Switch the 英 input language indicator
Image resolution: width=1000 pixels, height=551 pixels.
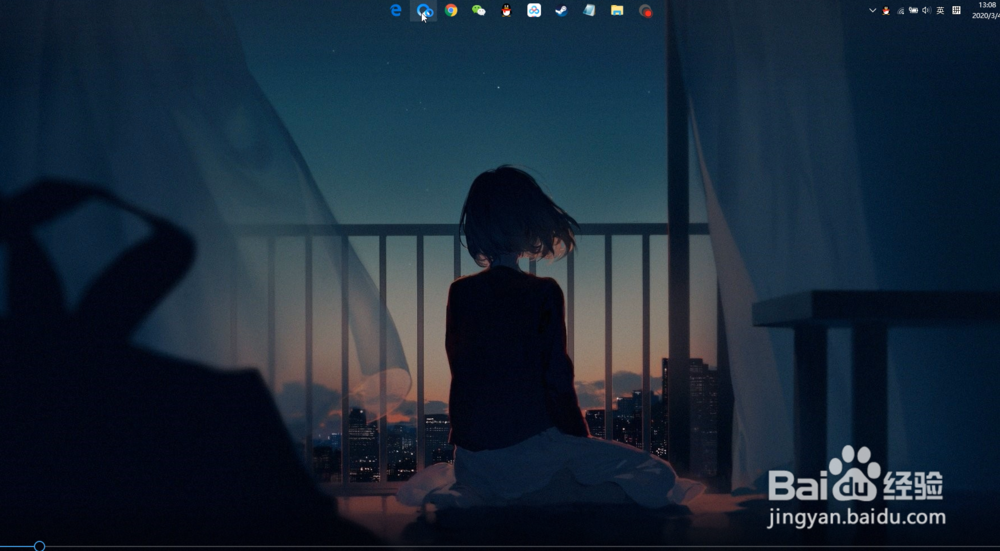pos(940,10)
